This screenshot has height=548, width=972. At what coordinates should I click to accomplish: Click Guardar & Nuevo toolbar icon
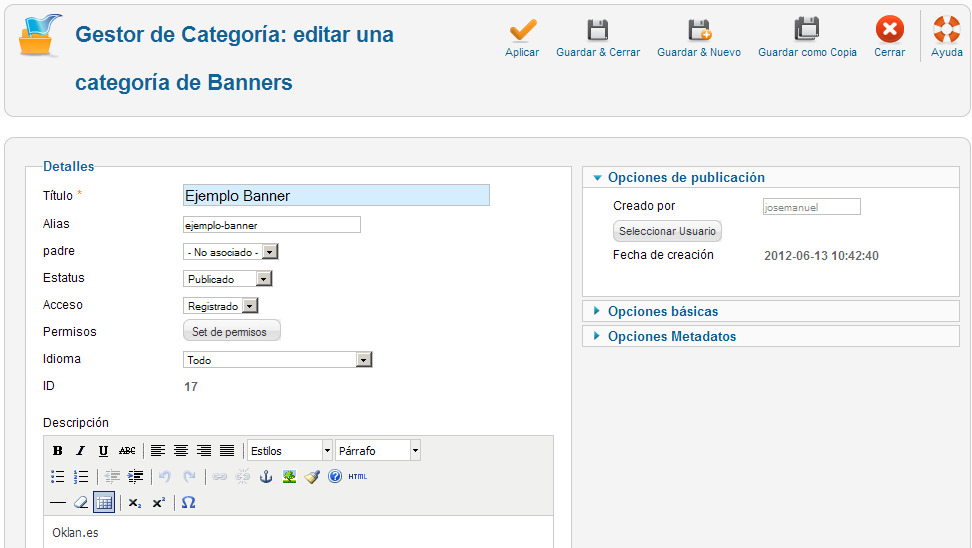(x=699, y=30)
